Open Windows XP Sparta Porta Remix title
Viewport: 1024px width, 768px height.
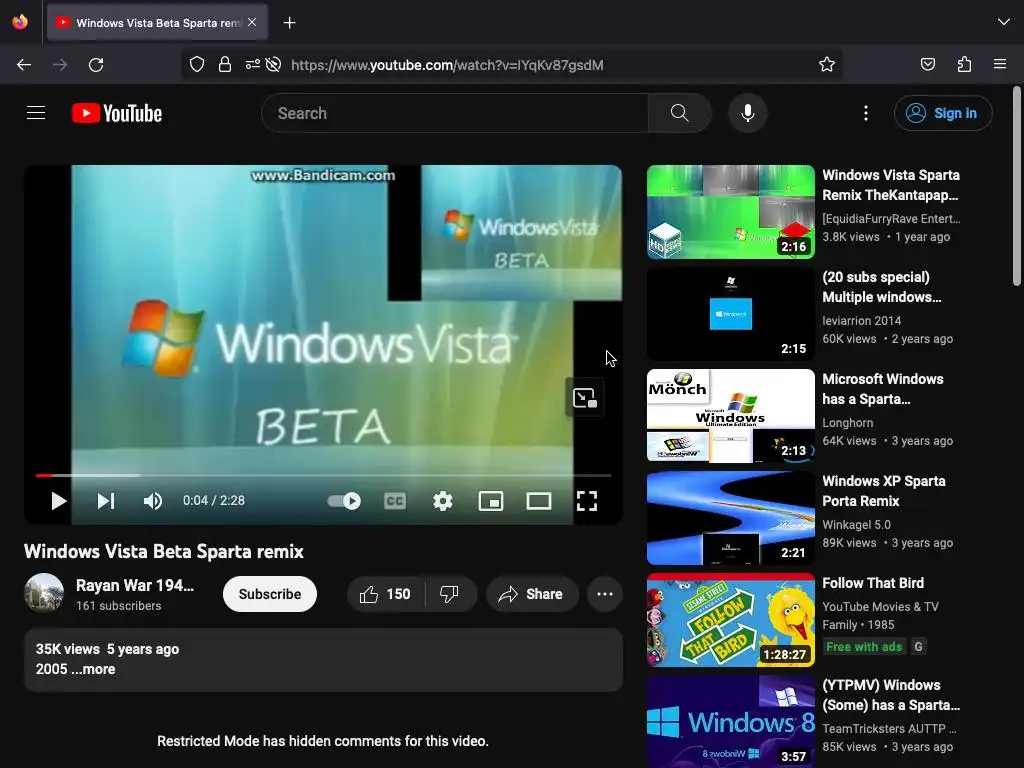pyautogui.click(x=884, y=490)
